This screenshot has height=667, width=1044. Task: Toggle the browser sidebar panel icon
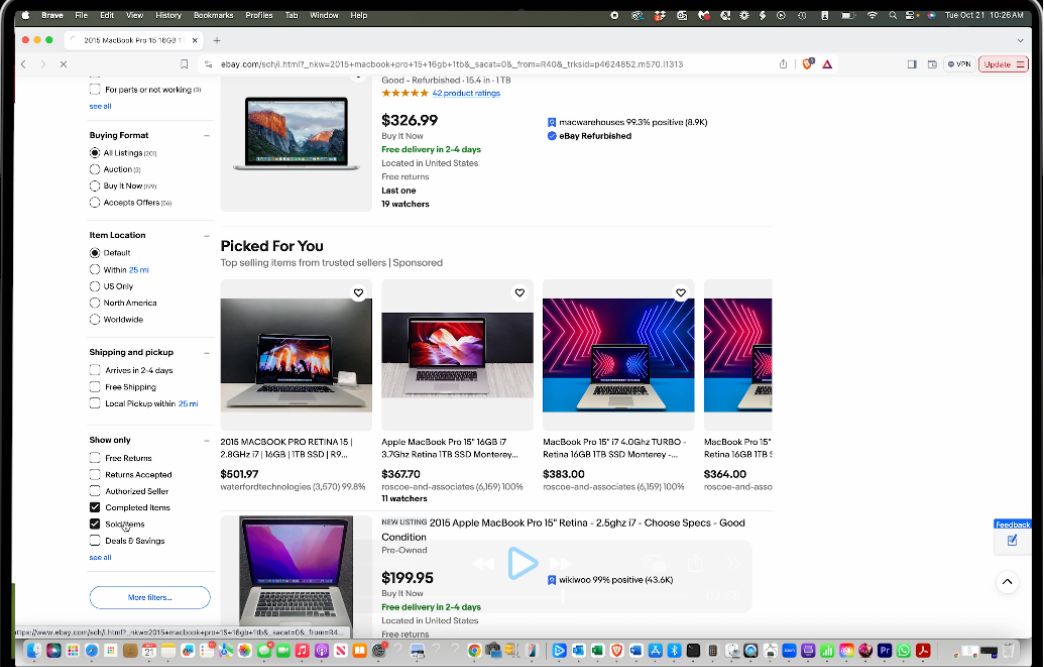click(x=912, y=64)
